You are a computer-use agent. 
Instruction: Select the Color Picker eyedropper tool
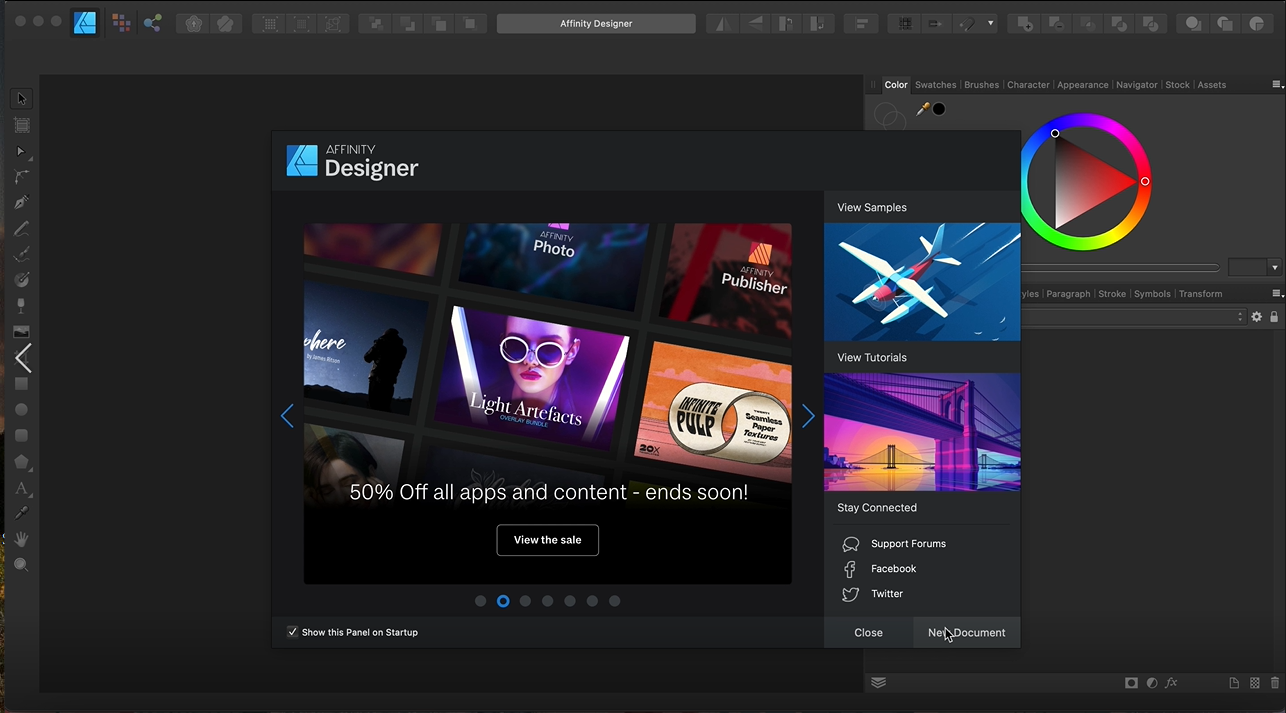click(21, 513)
